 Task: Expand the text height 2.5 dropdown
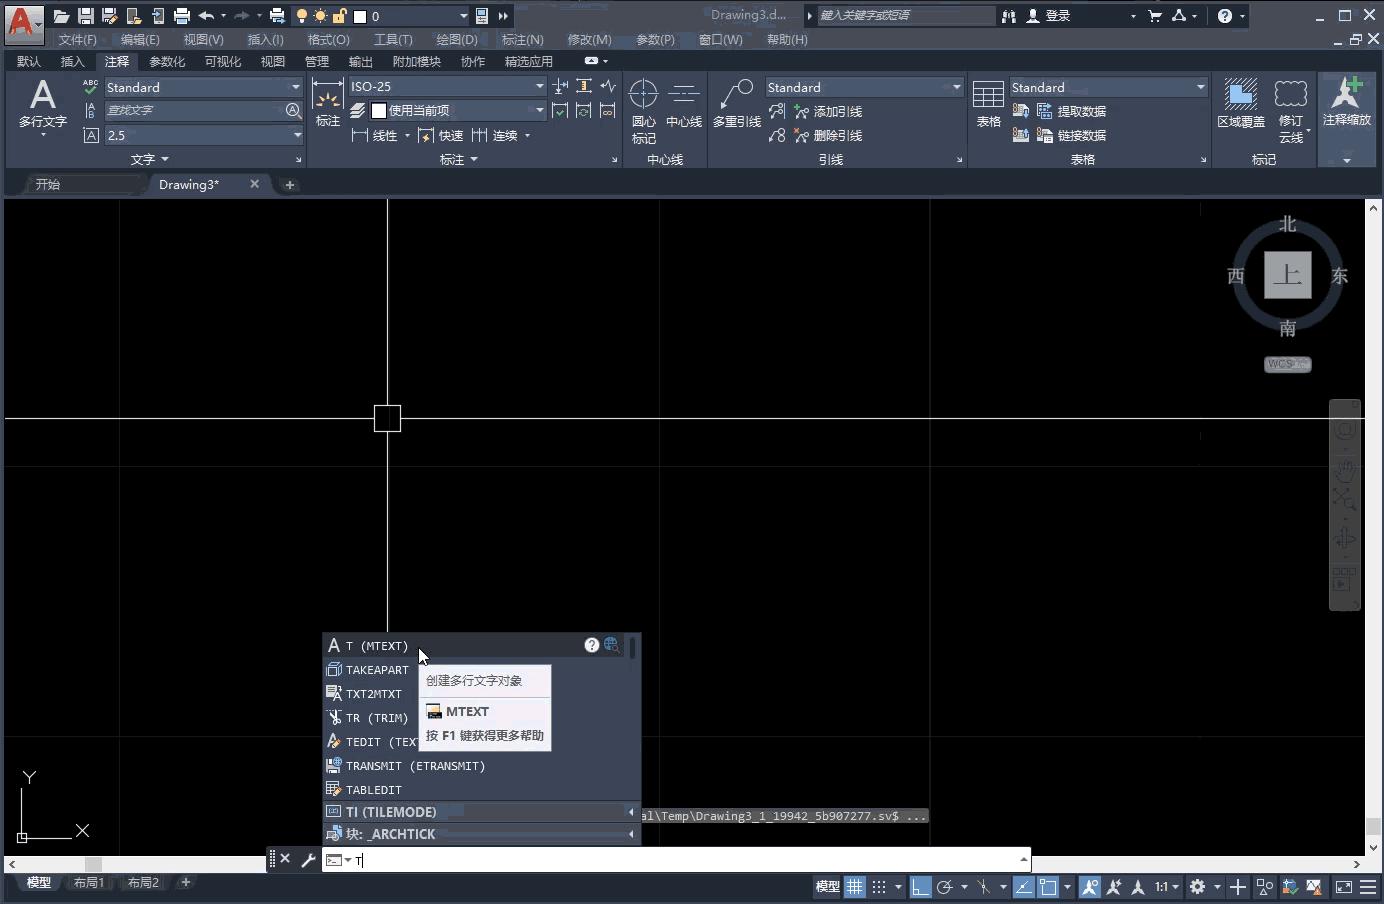tap(297, 135)
